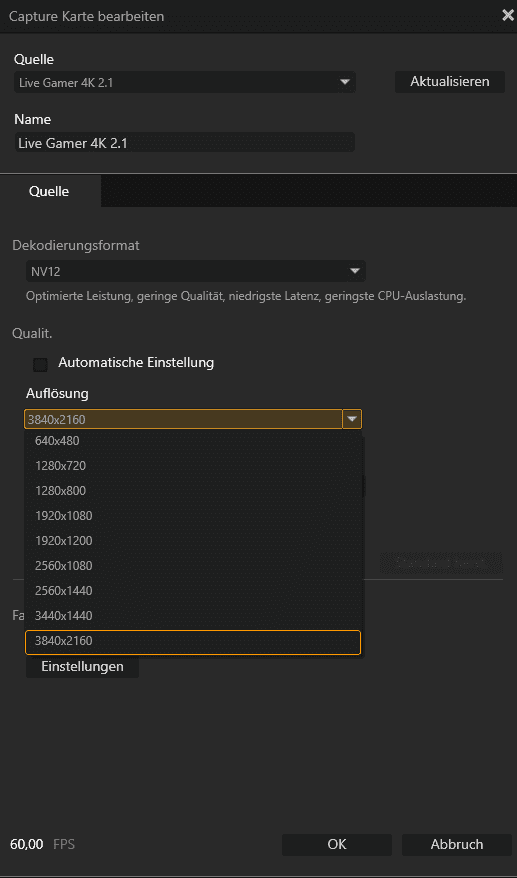Confirm with the OK button

(x=337, y=844)
